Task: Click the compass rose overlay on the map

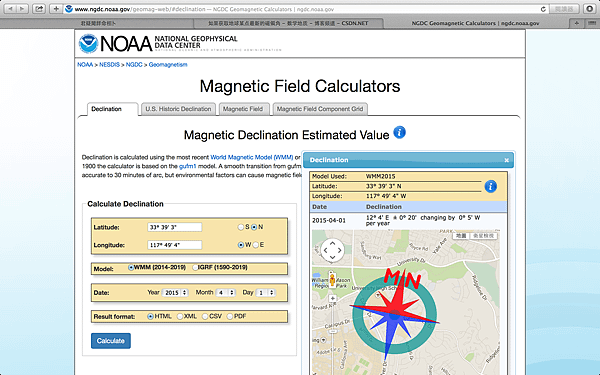Action: tap(394, 314)
